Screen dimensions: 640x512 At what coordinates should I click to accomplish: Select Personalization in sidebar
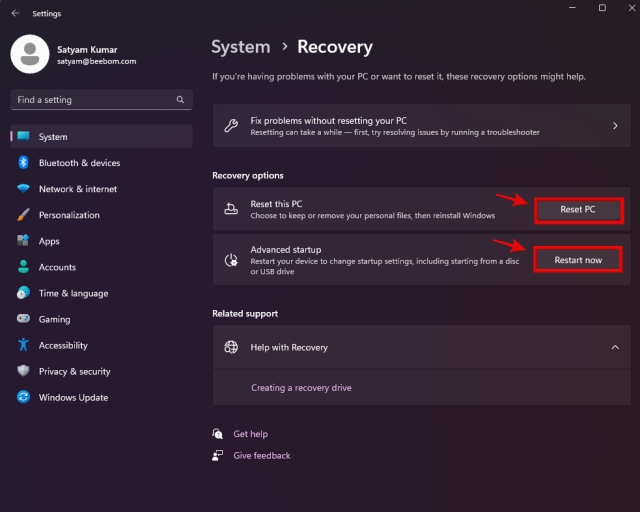[x=101, y=215]
